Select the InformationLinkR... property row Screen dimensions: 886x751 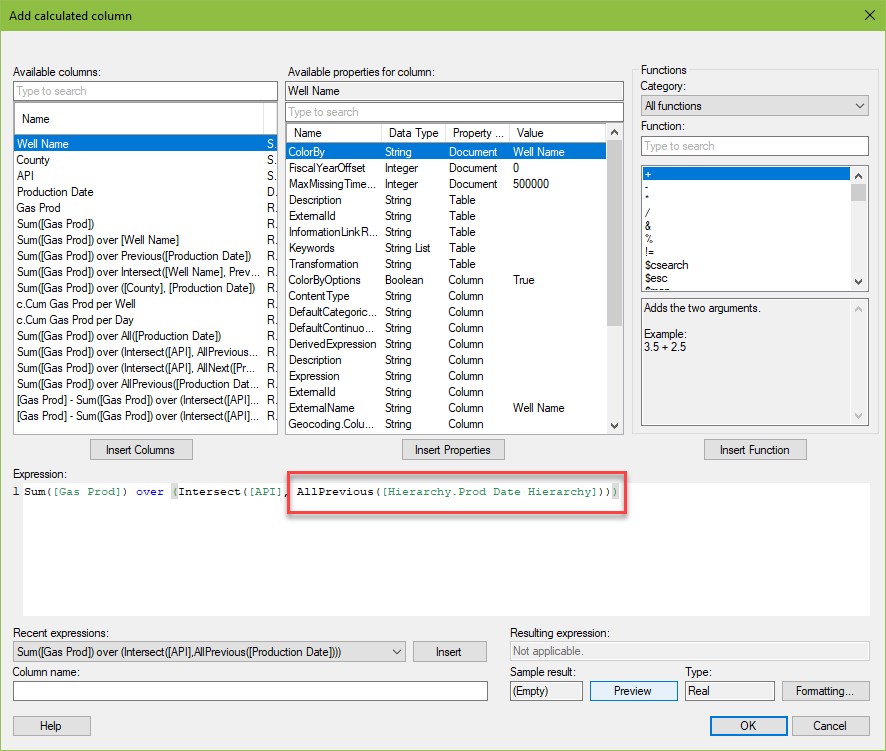pyautogui.click(x=446, y=232)
